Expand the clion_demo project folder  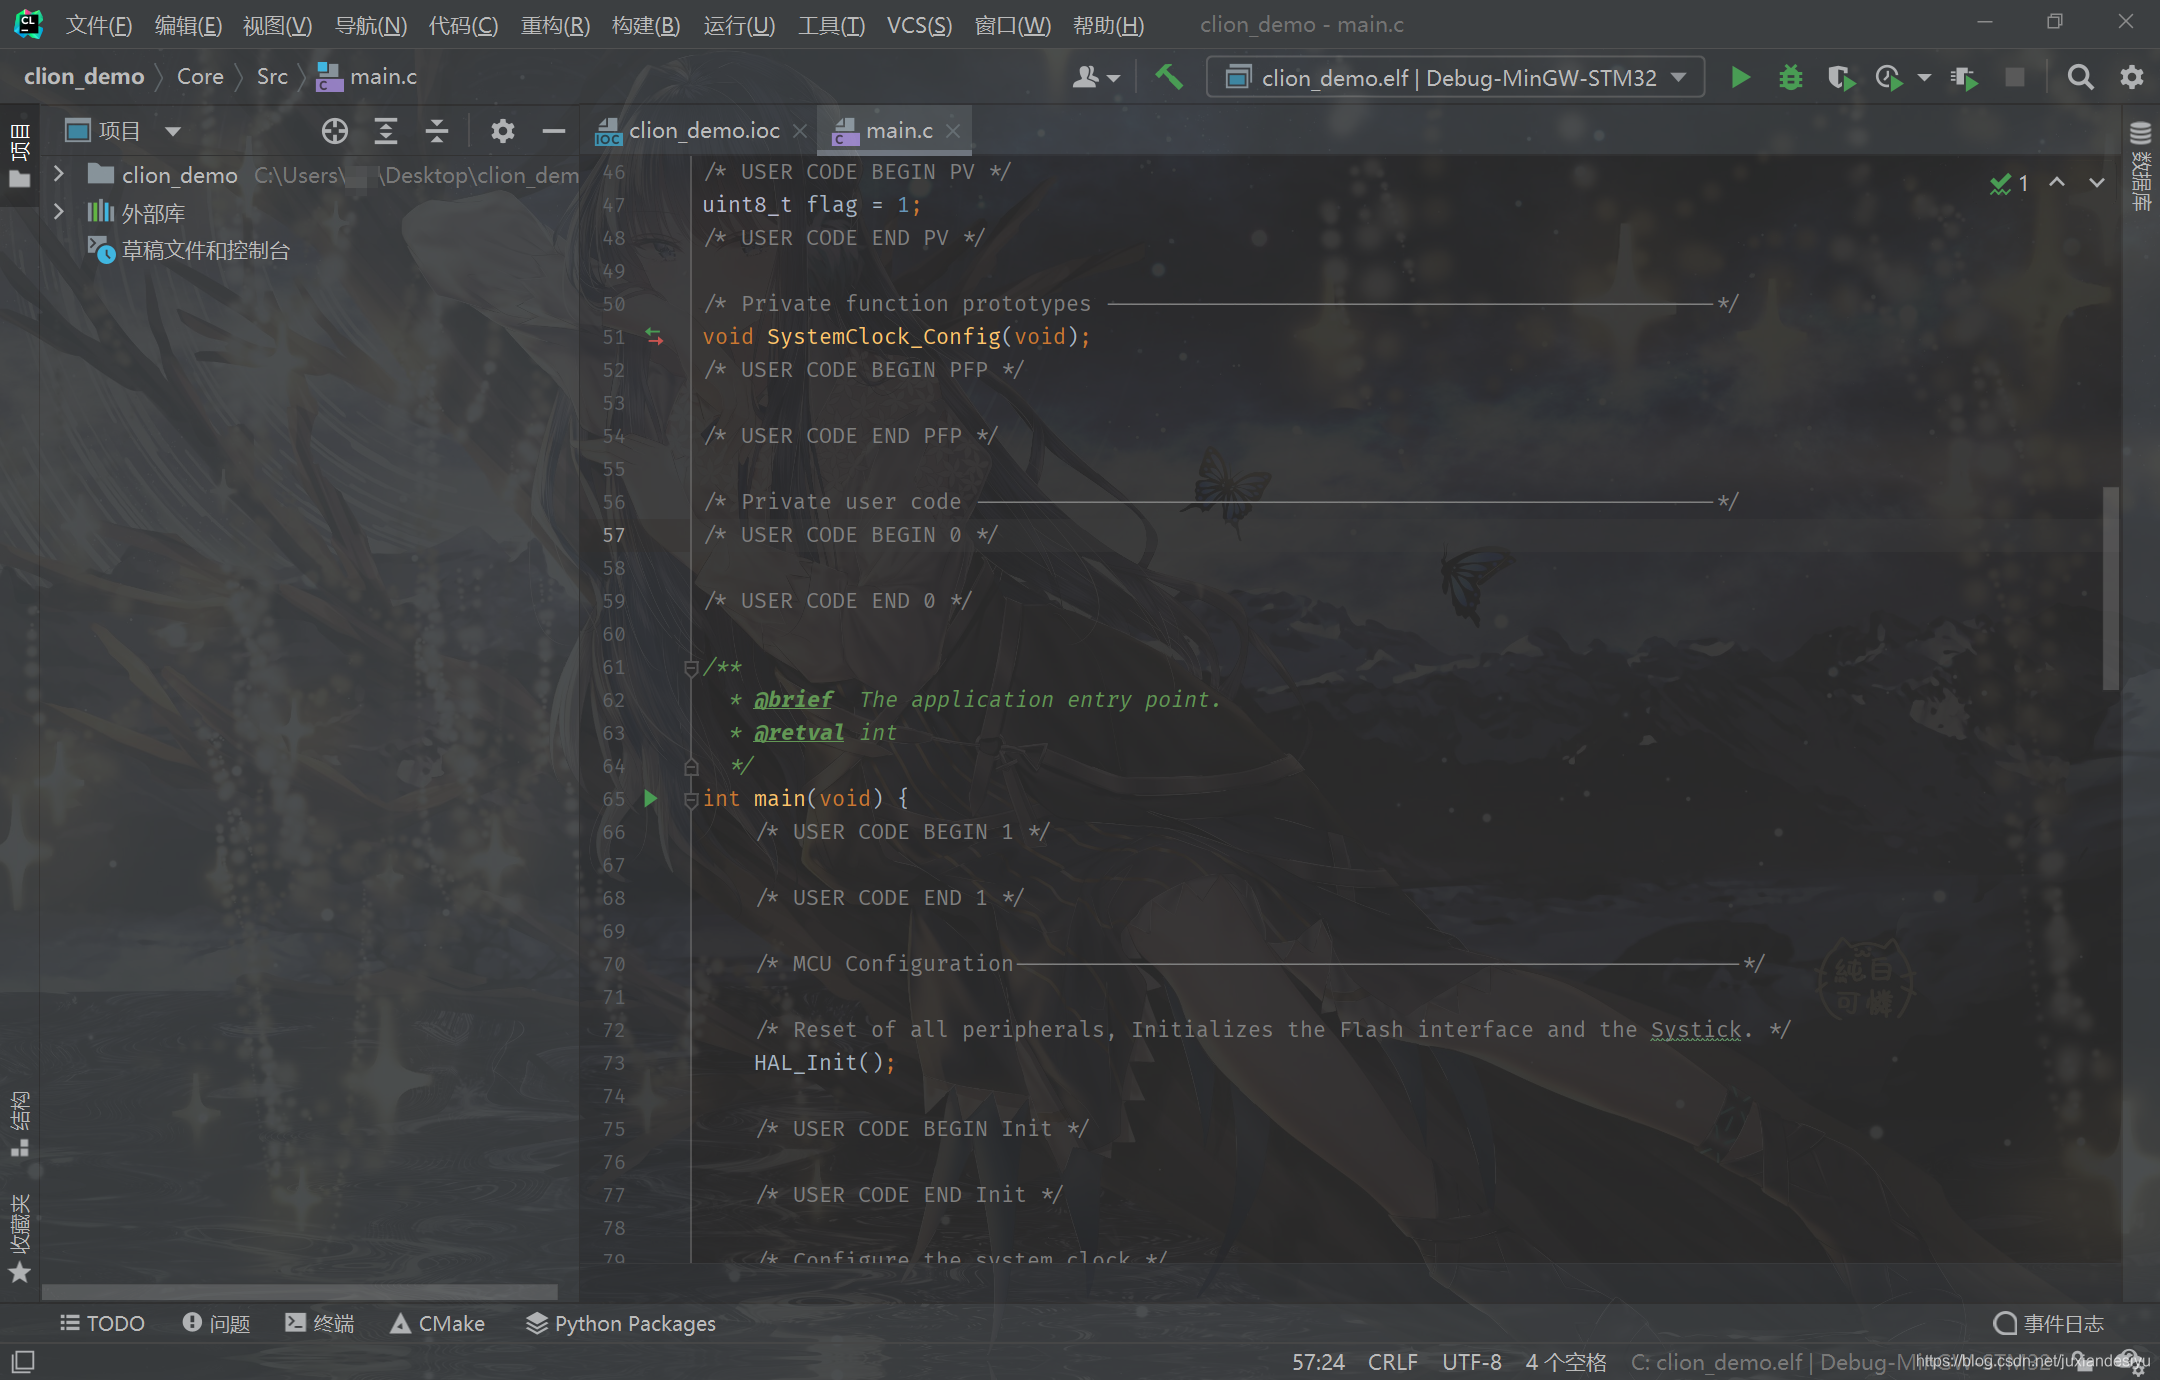[x=59, y=174]
